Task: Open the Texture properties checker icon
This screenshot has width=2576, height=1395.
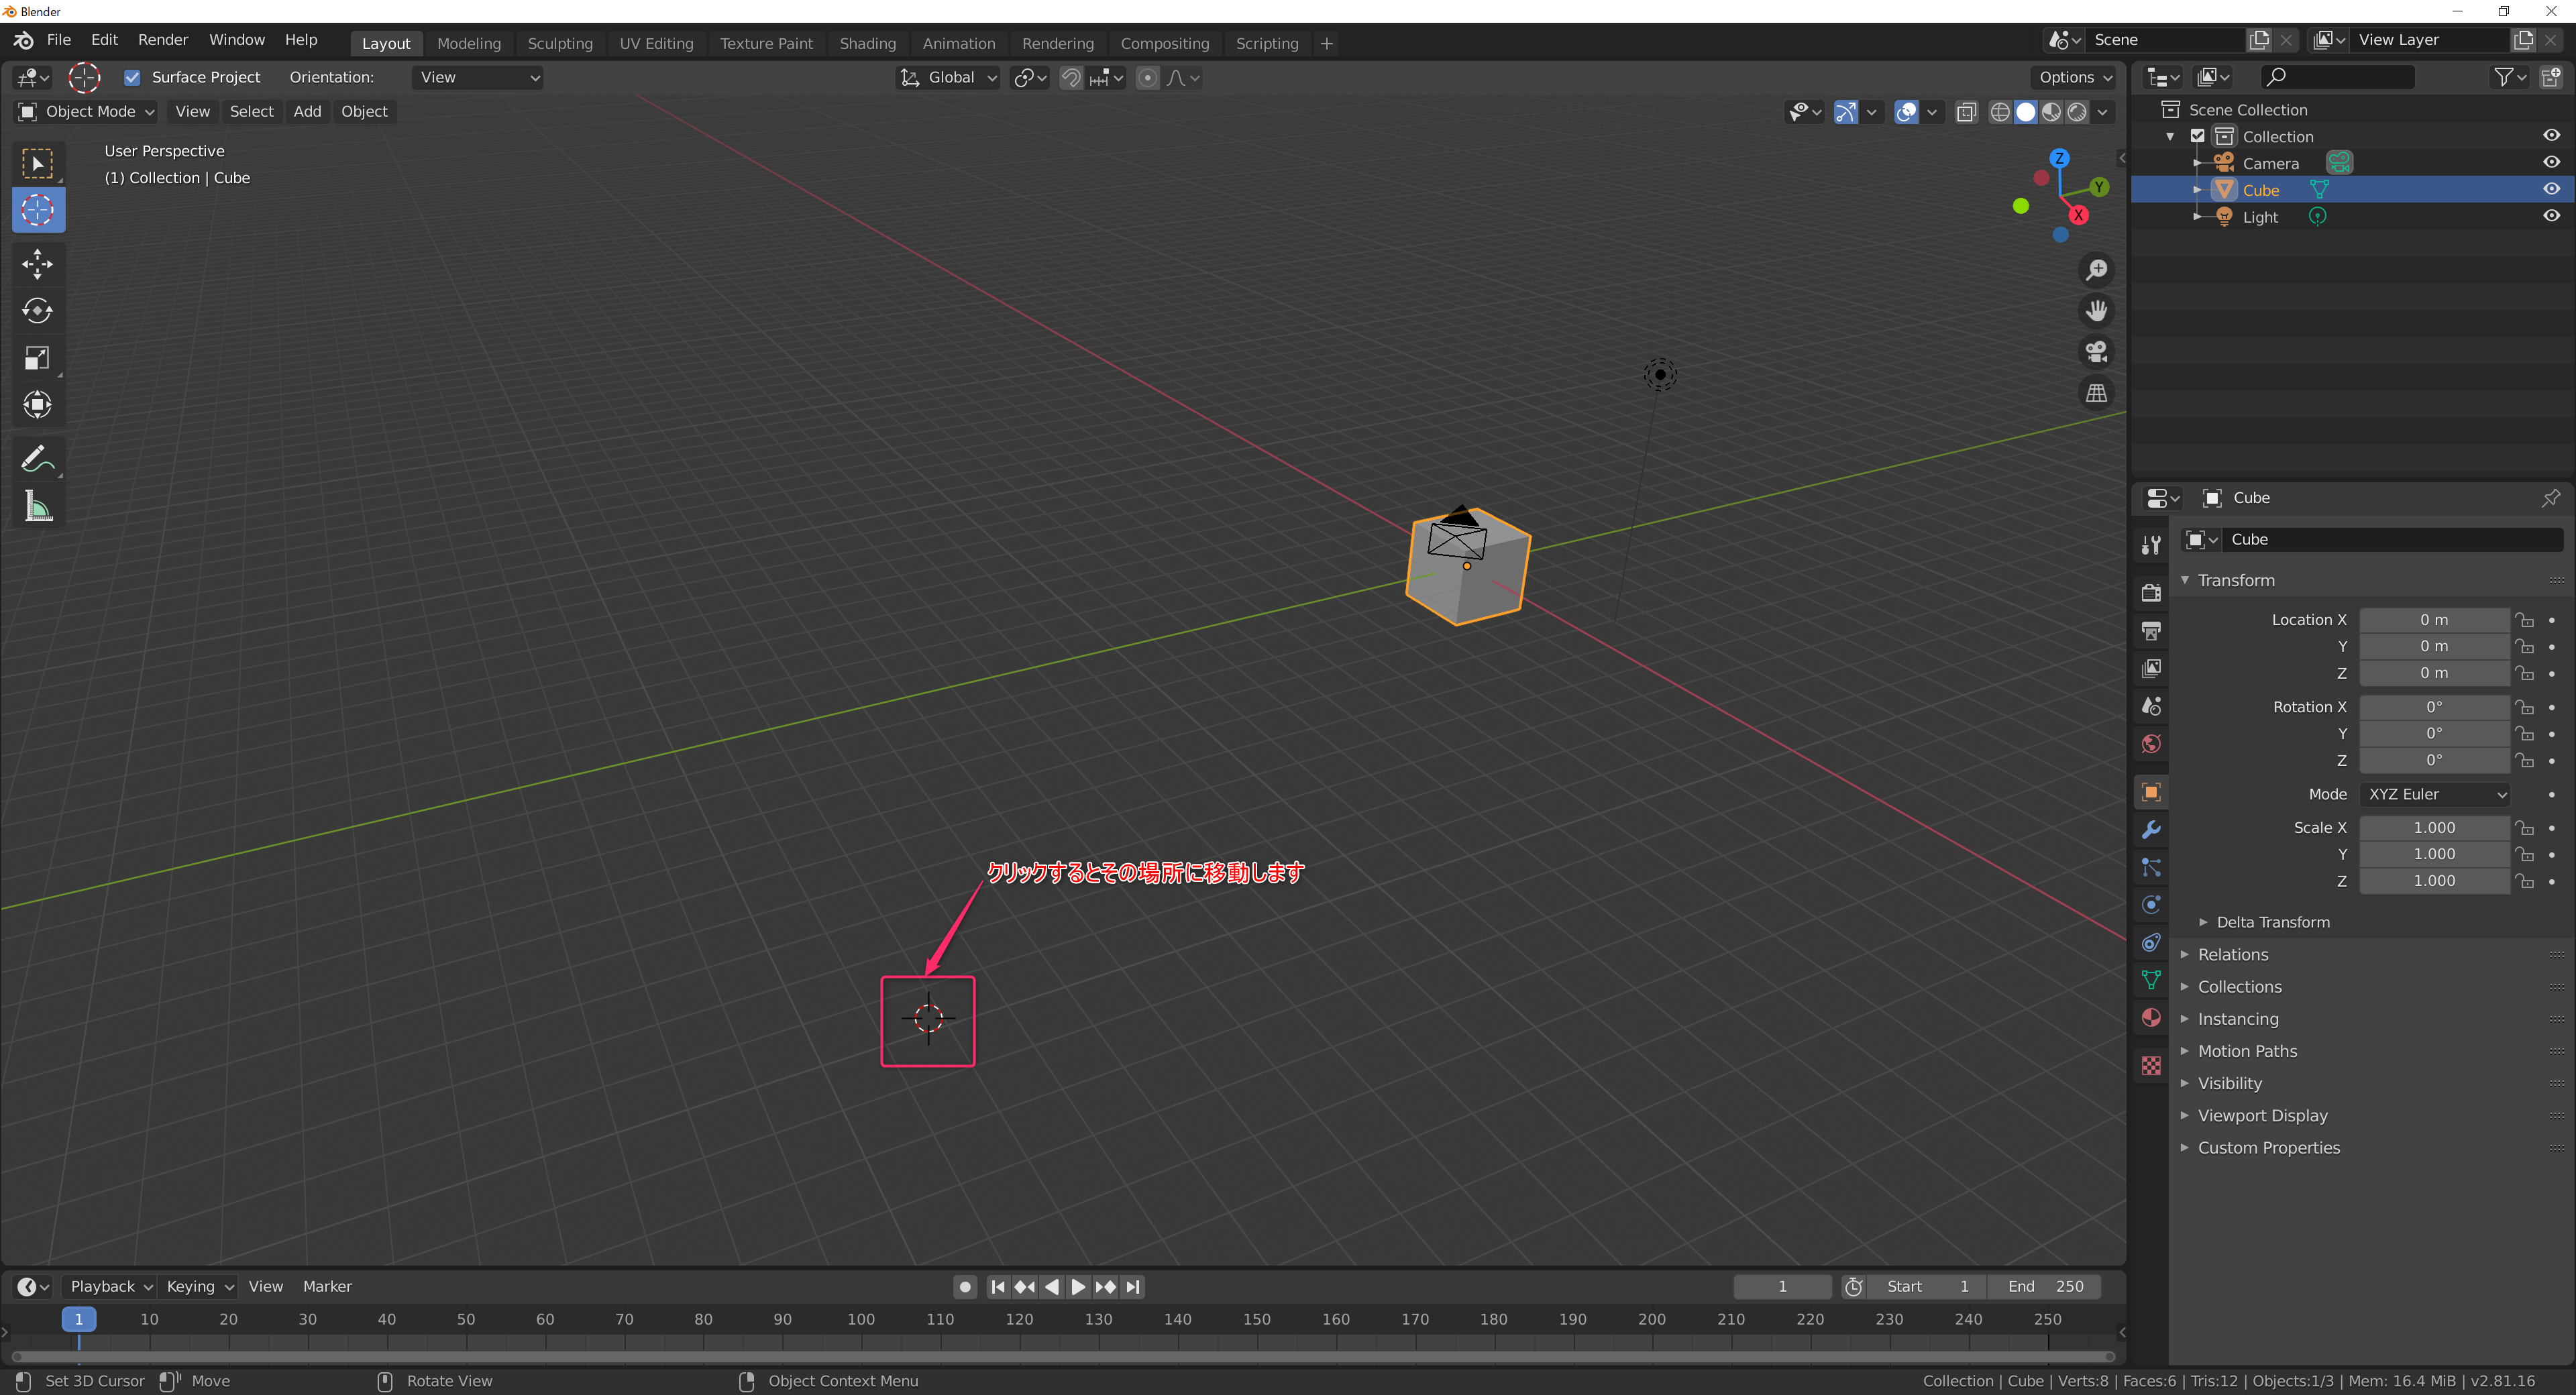Action: tap(2151, 1066)
